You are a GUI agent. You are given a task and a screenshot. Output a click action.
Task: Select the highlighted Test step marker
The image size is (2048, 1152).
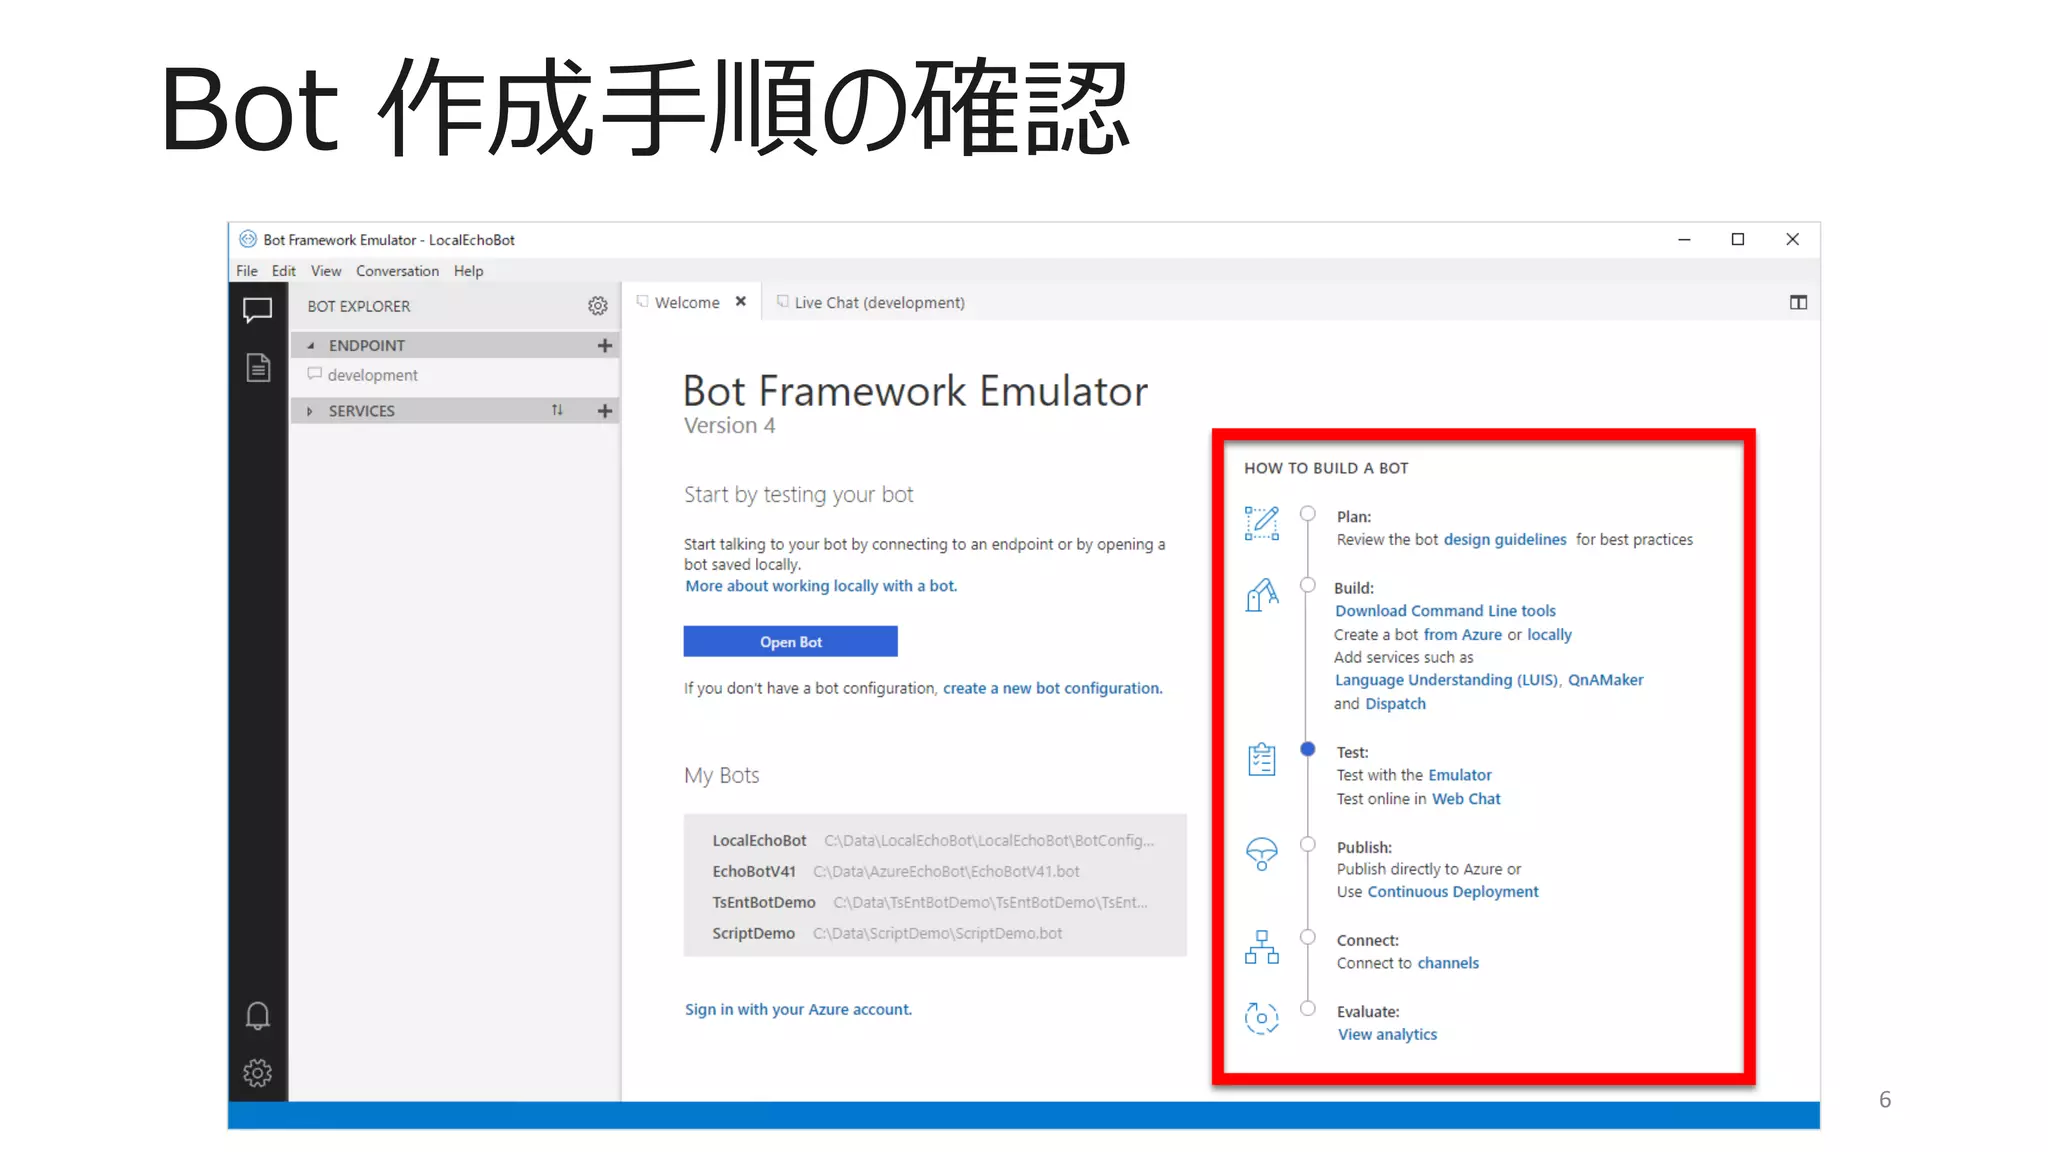[1308, 749]
